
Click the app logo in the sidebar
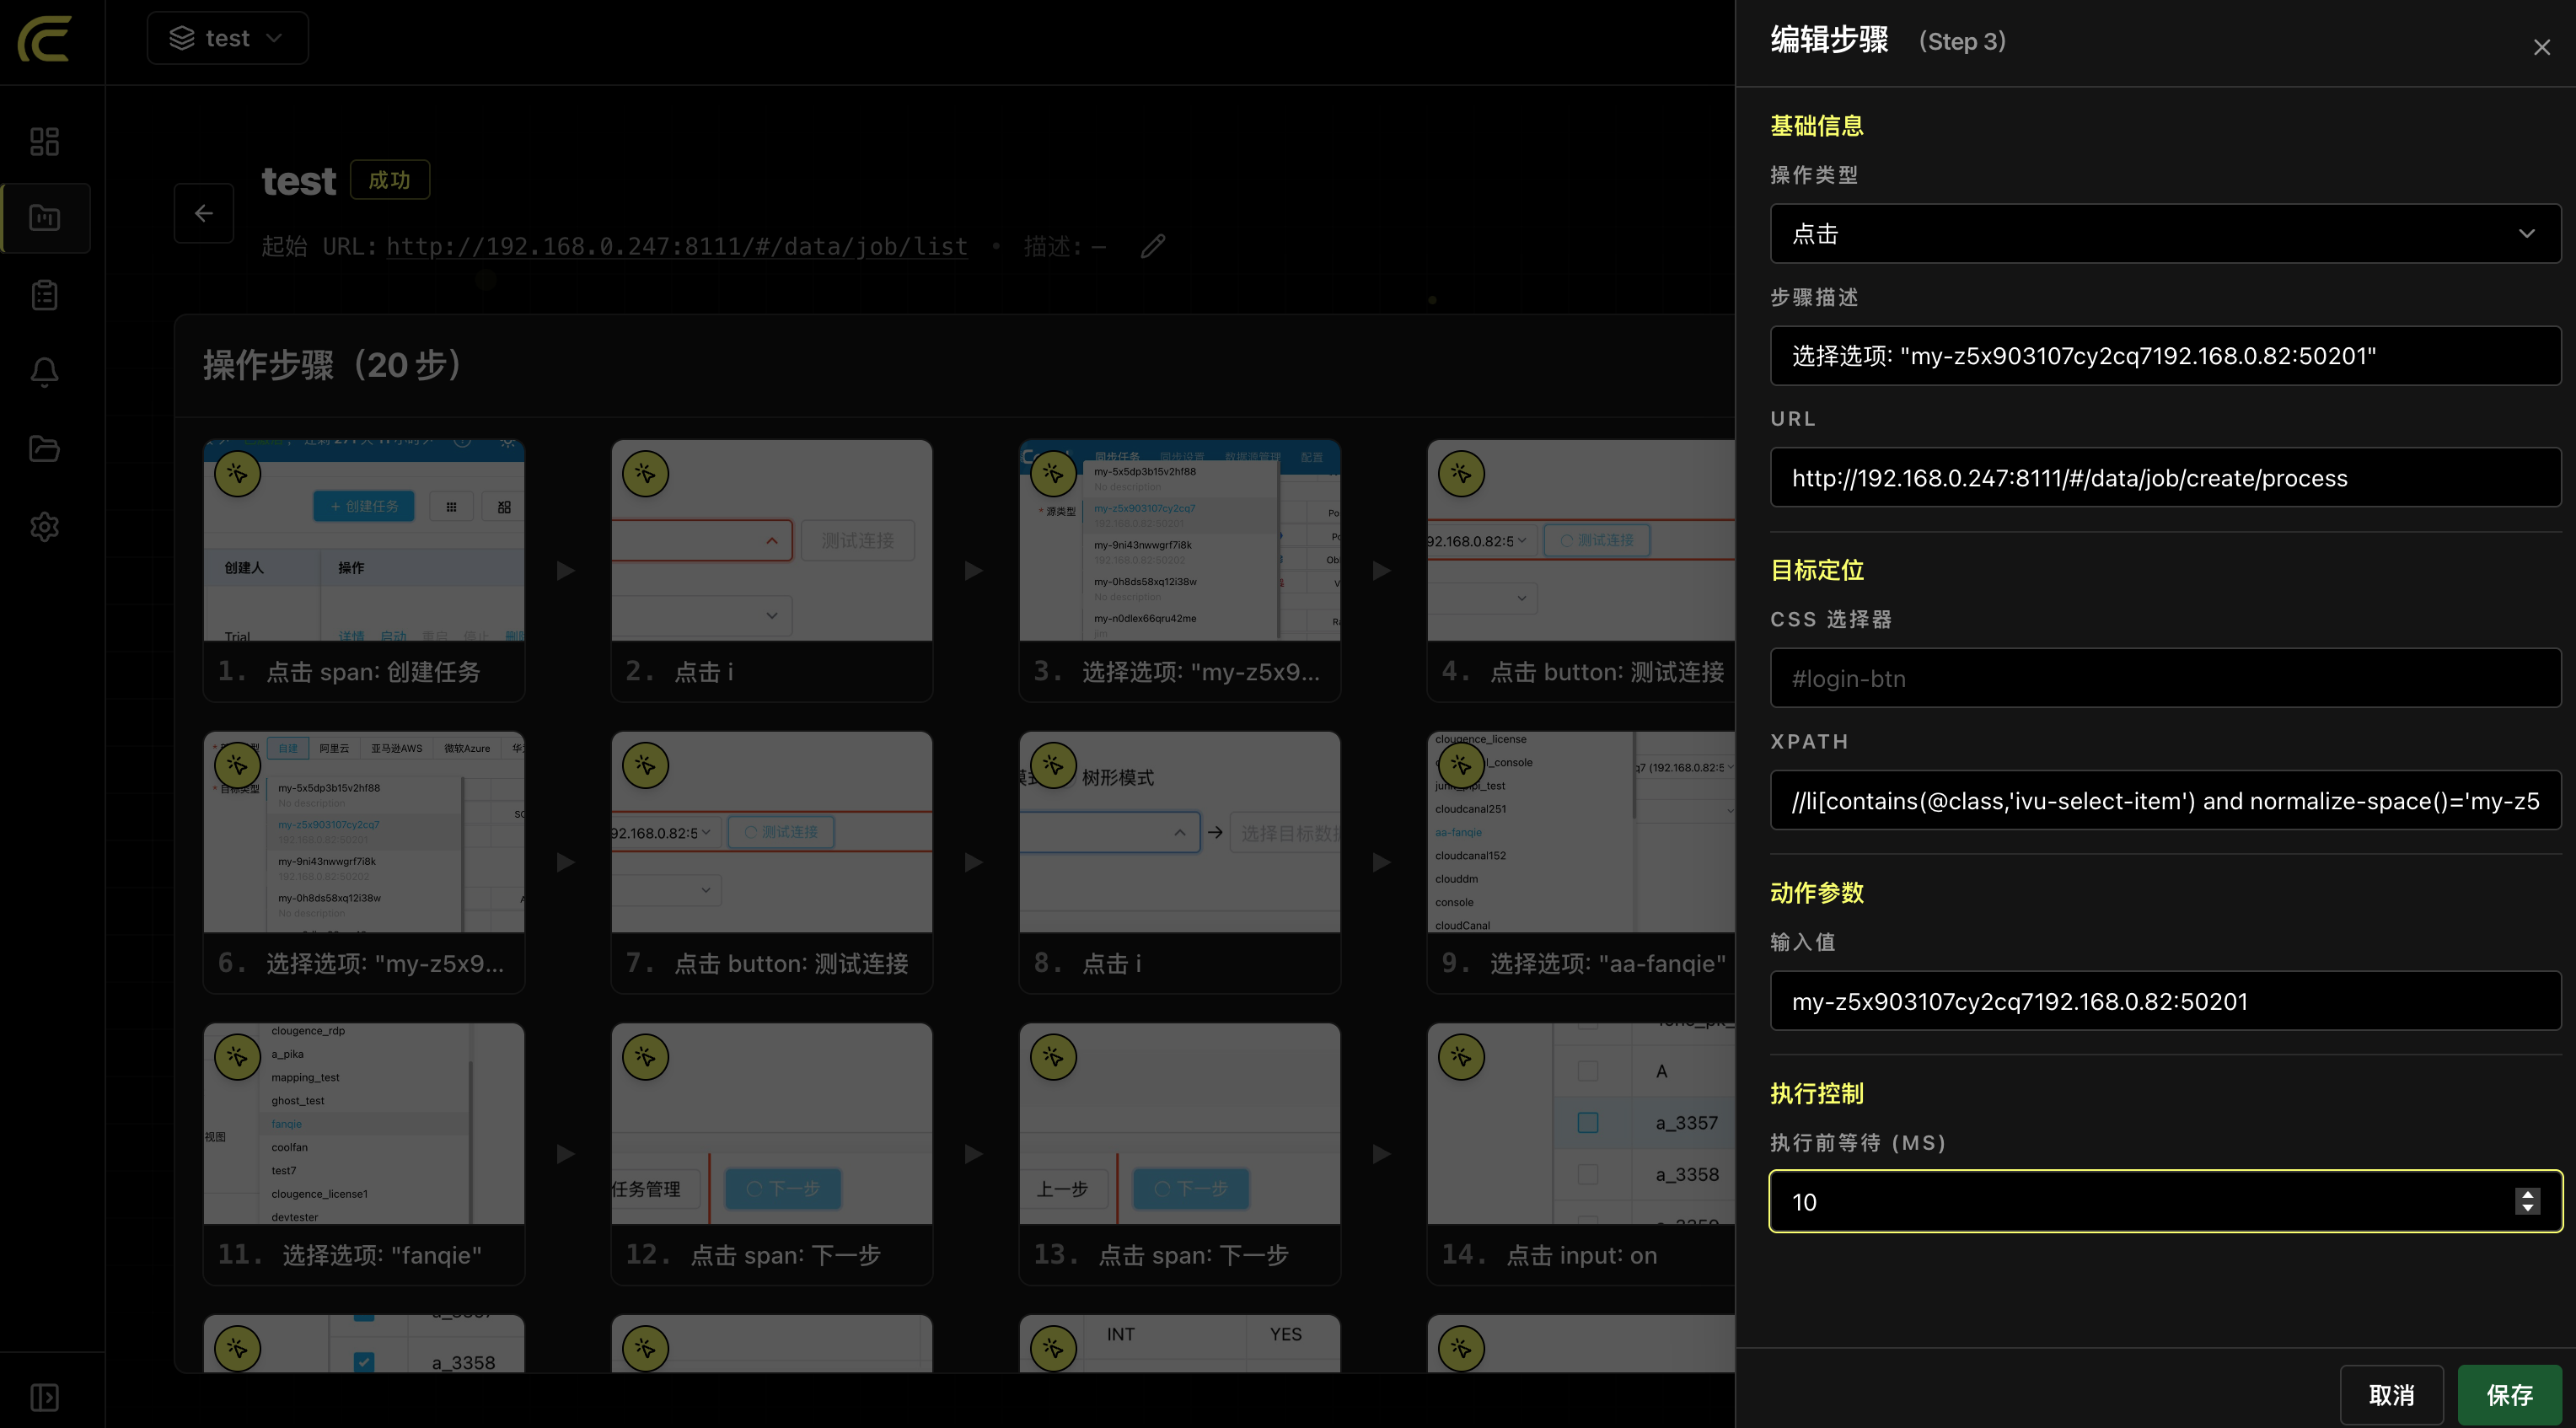click(x=45, y=40)
